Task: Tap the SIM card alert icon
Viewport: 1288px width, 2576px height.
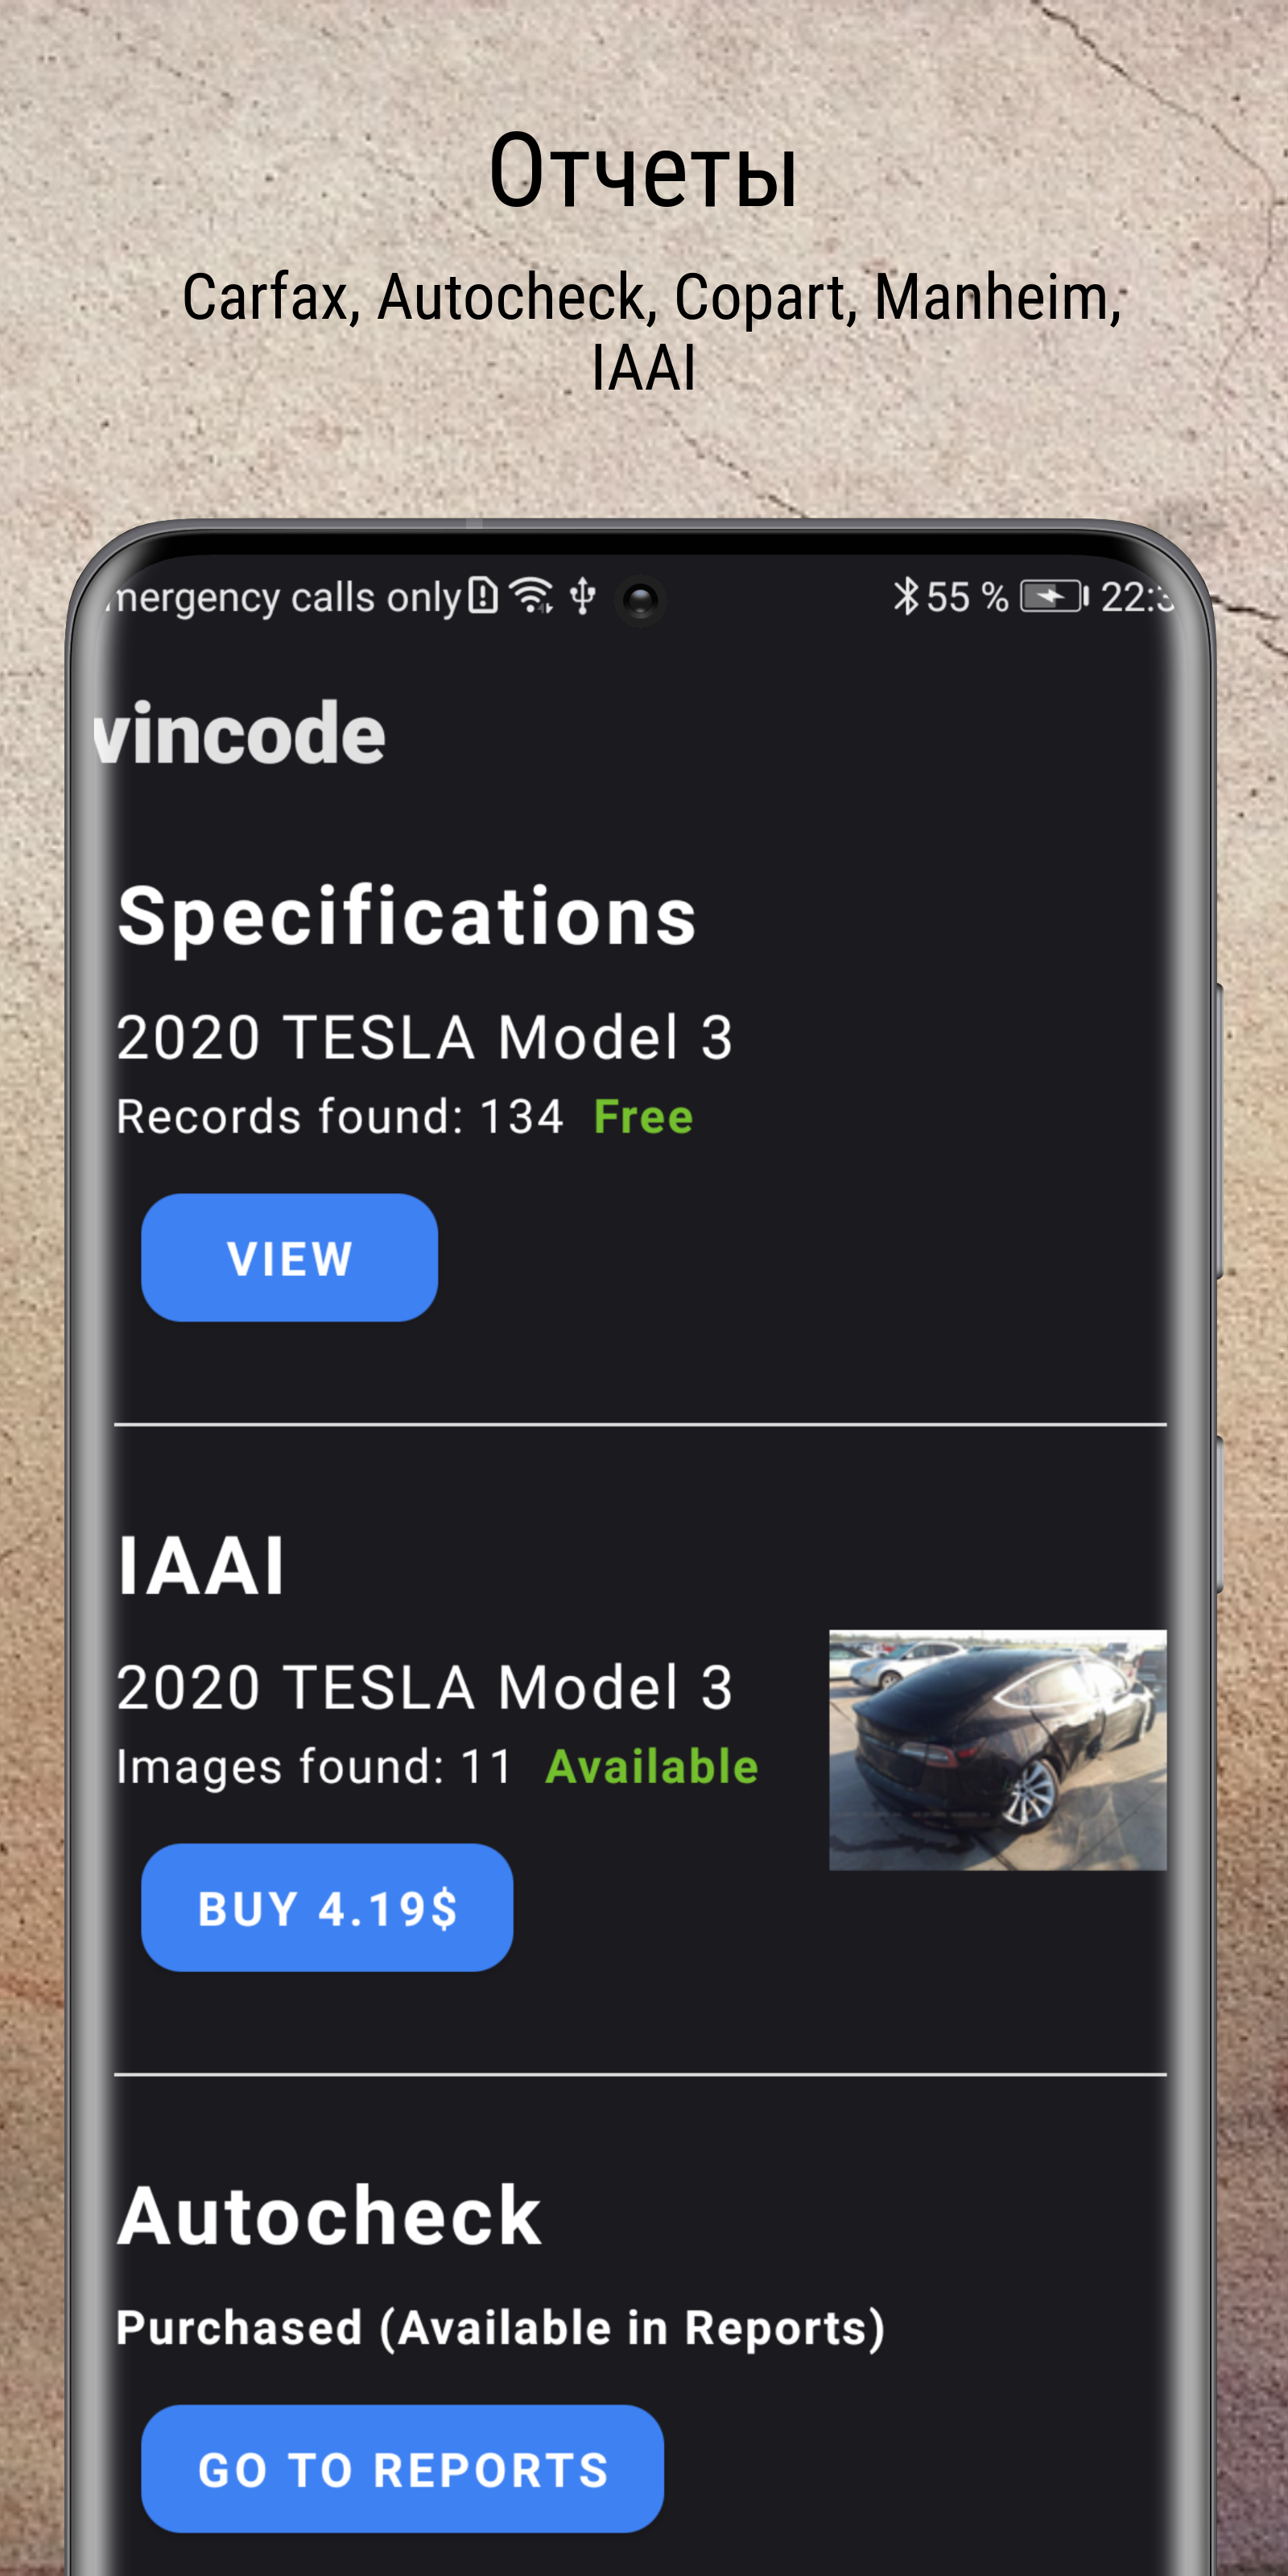Action: [x=483, y=596]
